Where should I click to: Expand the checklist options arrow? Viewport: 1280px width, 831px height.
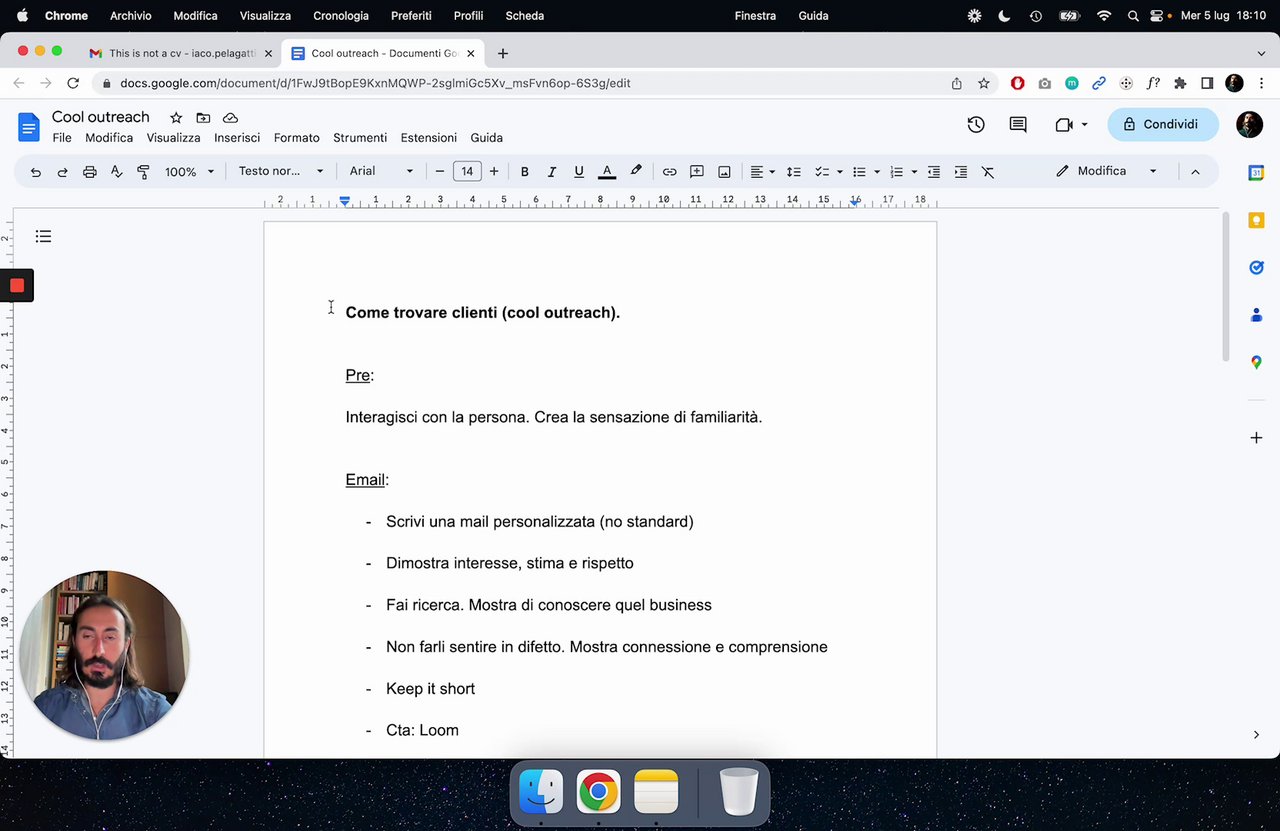coord(840,172)
